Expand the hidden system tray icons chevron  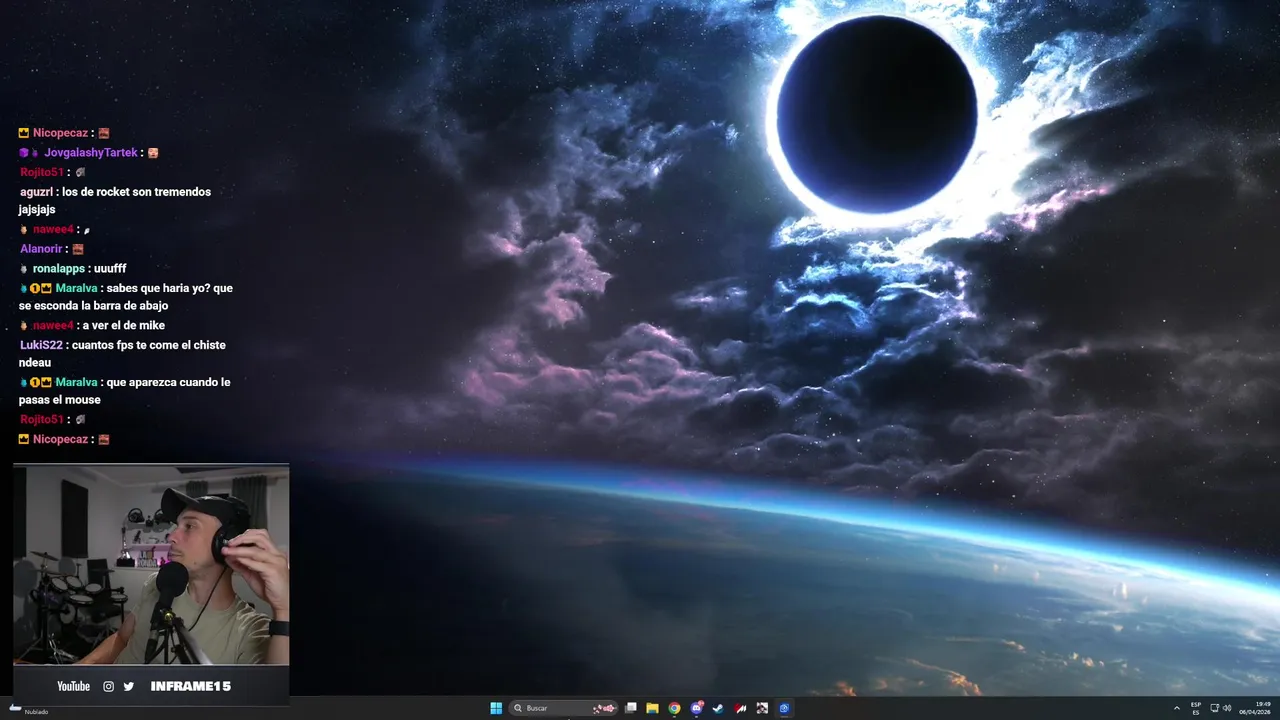[1176, 708]
